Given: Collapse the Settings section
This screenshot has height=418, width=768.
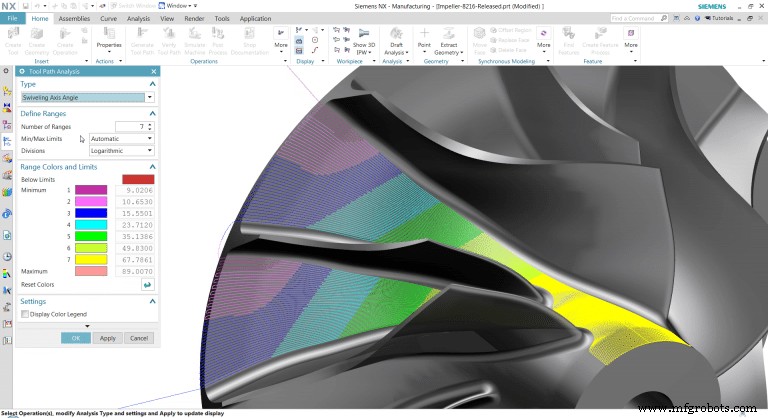Looking at the screenshot, I should pyautogui.click(x=152, y=301).
